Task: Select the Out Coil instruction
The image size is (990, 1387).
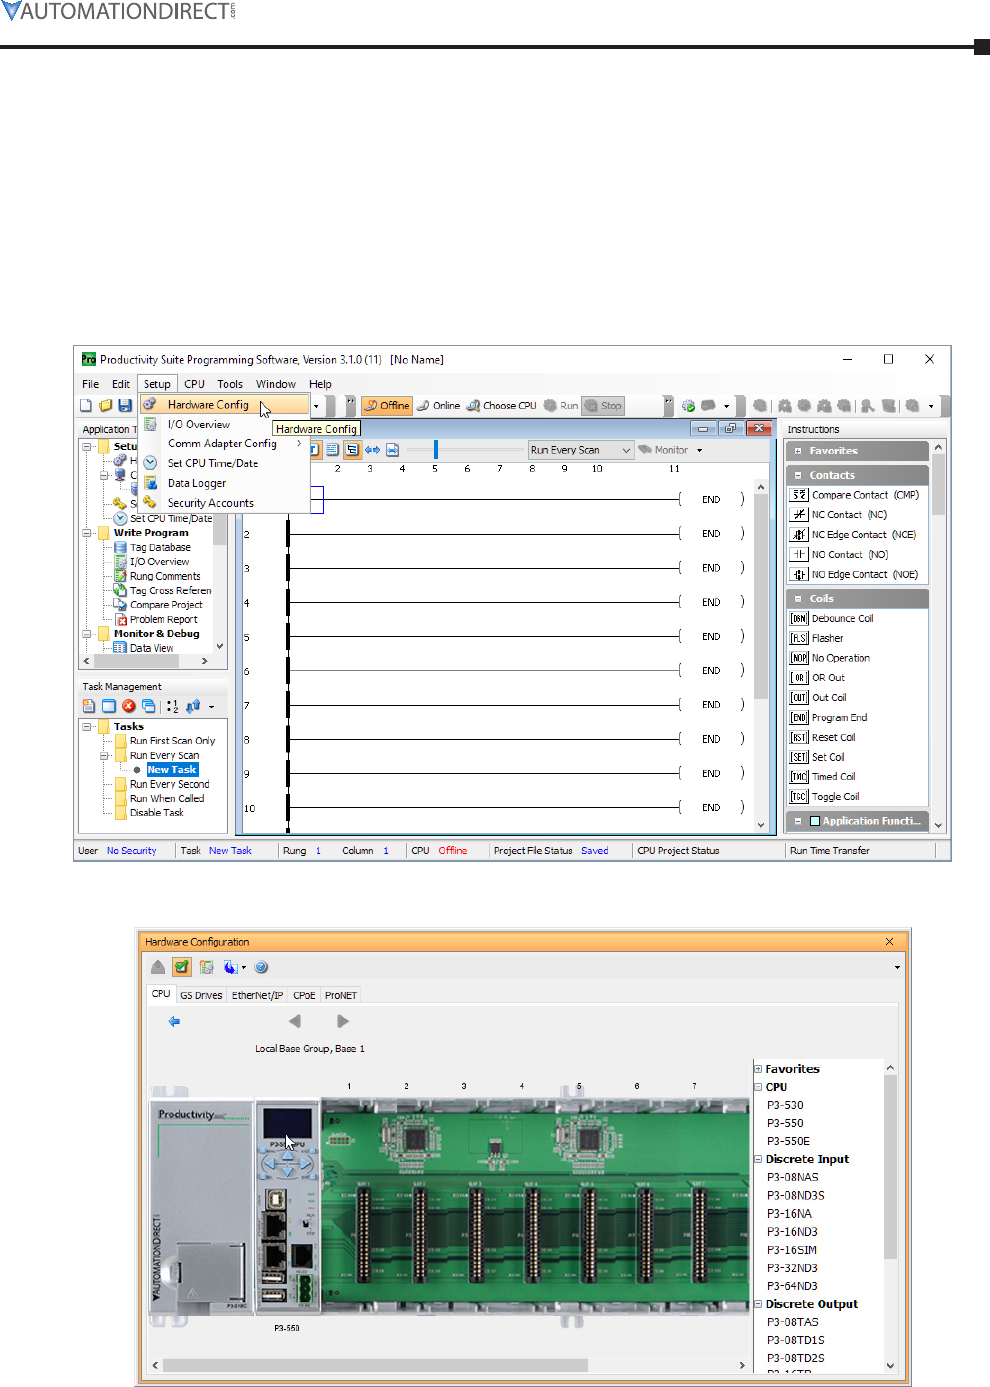Action: (820, 698)
